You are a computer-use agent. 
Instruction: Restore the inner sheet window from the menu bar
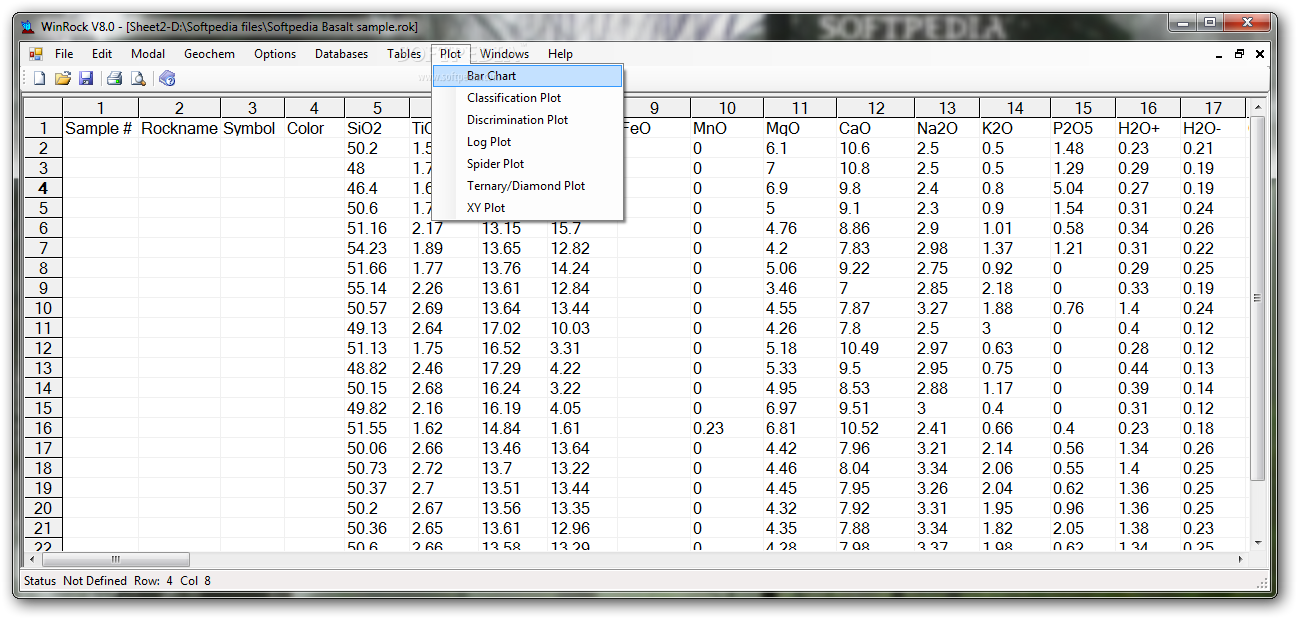tap(1240, 54)
